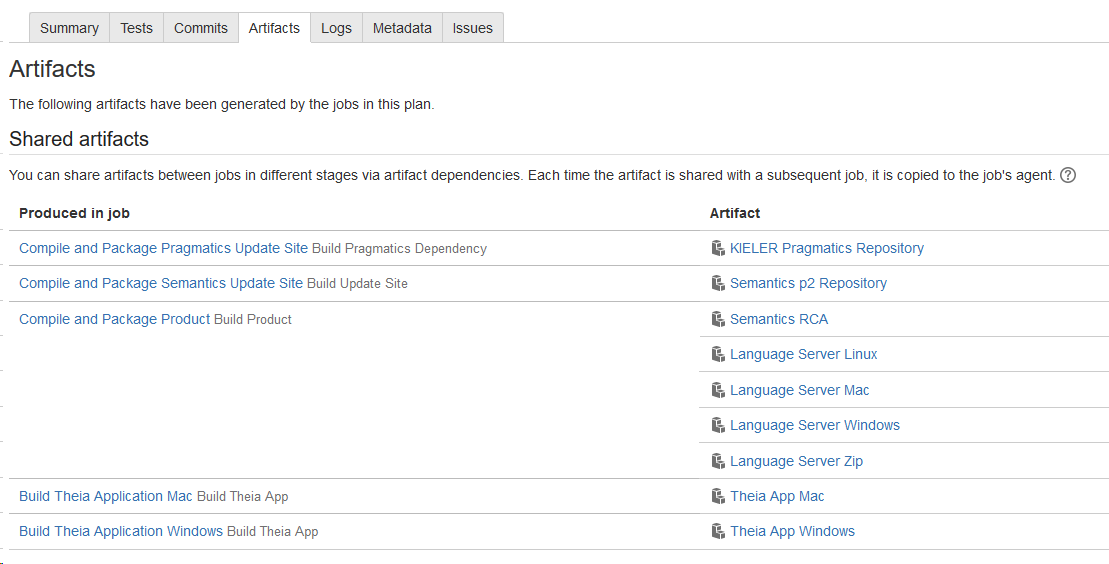
Task: Go to the Commits tab
Action: click(201, 28)
